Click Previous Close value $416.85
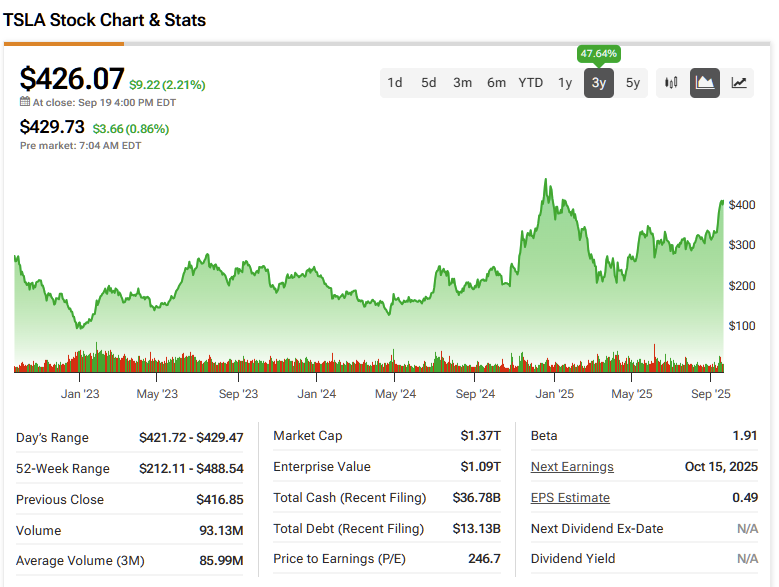Image resolution: width=779 pixels, height=587 pixels. click(220, 500)
